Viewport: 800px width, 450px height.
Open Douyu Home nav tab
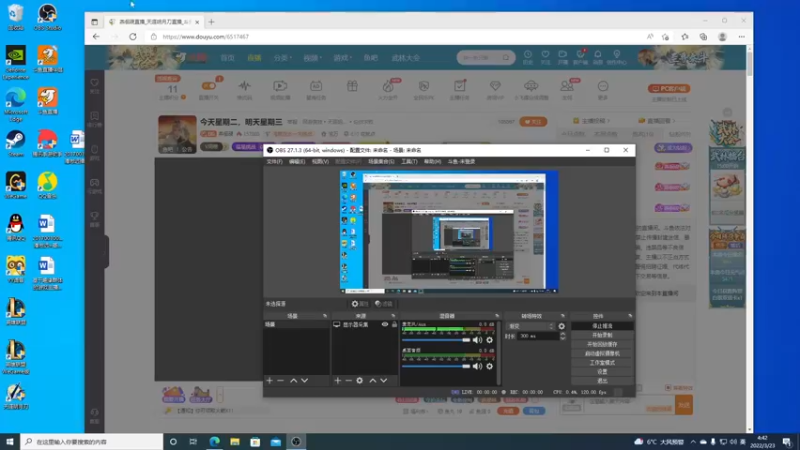[228, 58]
